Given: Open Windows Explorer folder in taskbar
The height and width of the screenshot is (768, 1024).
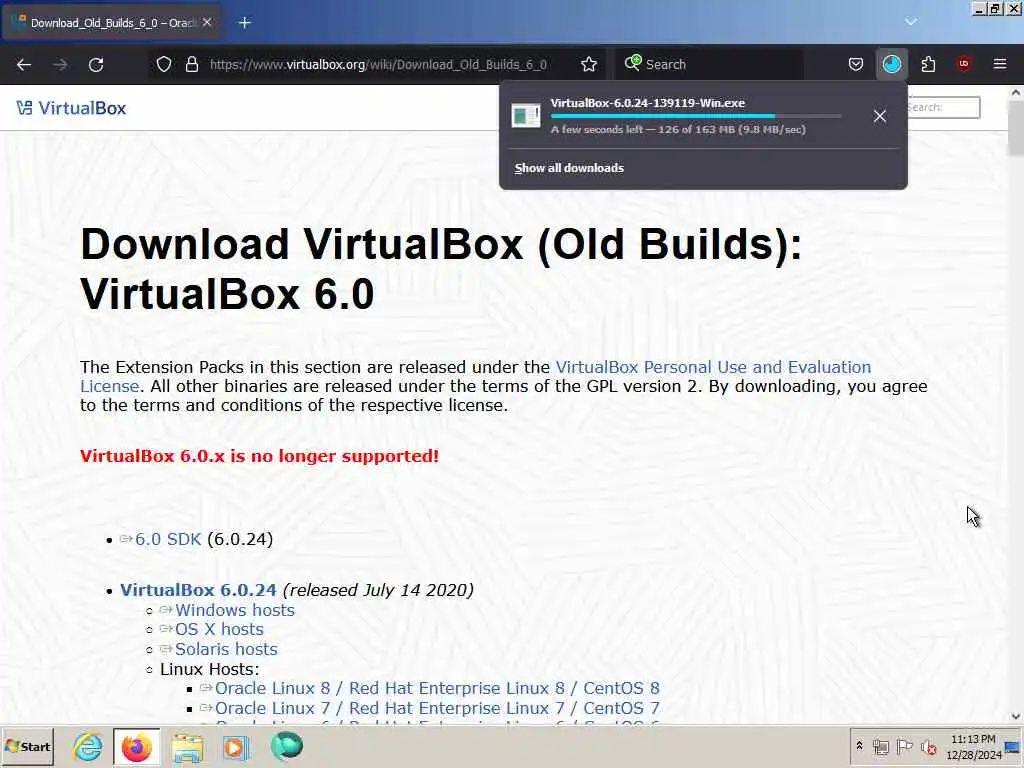Looking at the screenshot, I should point(187,746).
